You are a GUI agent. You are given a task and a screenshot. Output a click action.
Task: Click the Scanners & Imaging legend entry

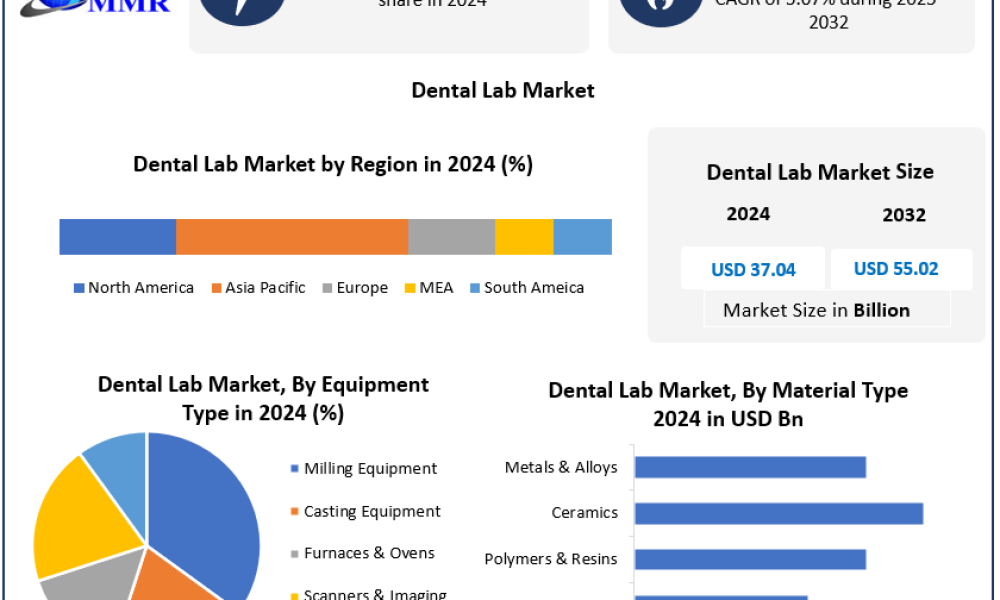tap(369, 594)
